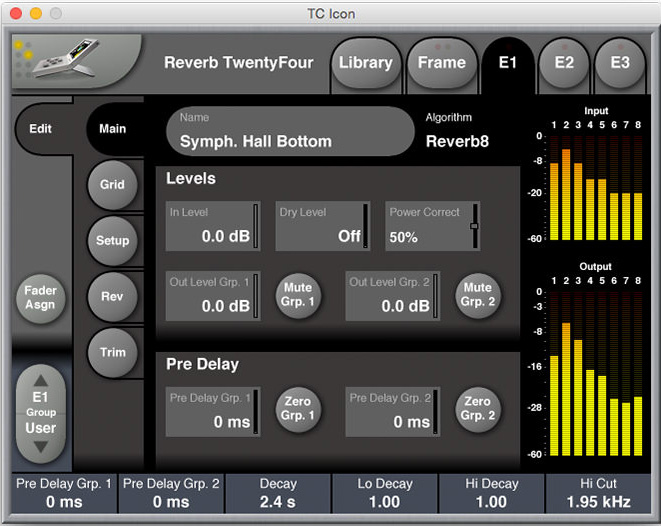Toggle Mute Grp. 2
This screenshot has width=661, height=526.
coord(478,295)
